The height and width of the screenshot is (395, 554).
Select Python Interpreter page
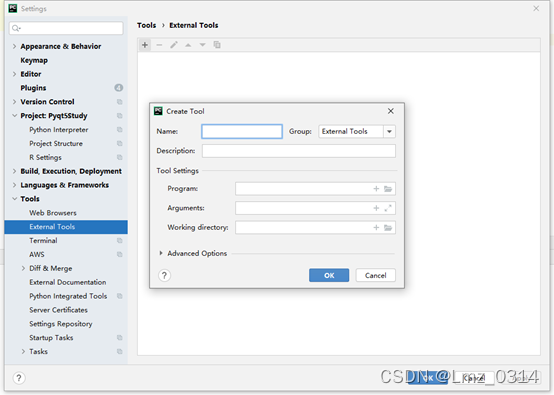(59, 130)
